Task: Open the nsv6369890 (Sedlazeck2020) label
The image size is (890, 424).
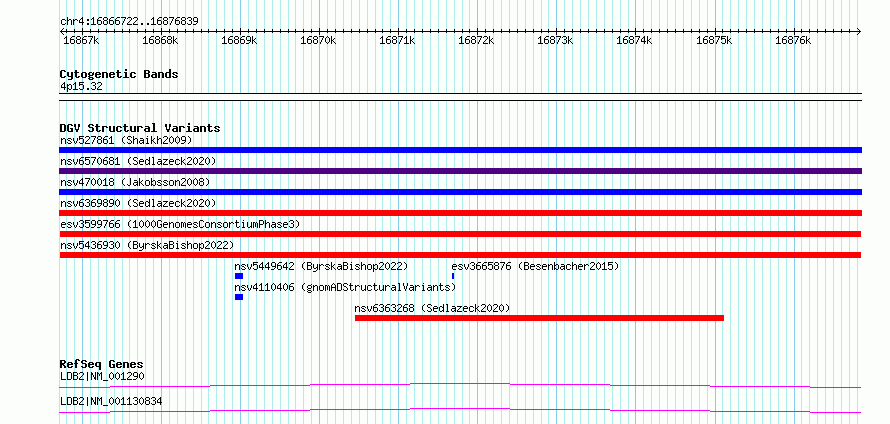Action: click(x=138, y=203)
